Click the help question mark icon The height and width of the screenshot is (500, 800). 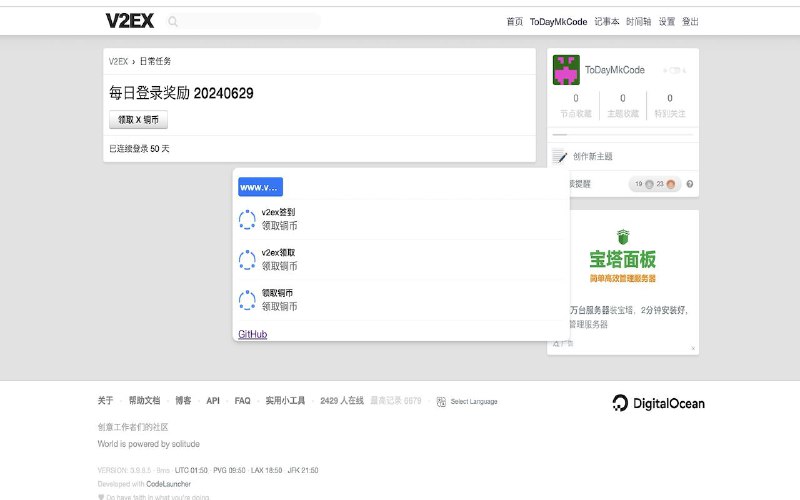click(690, 184)
